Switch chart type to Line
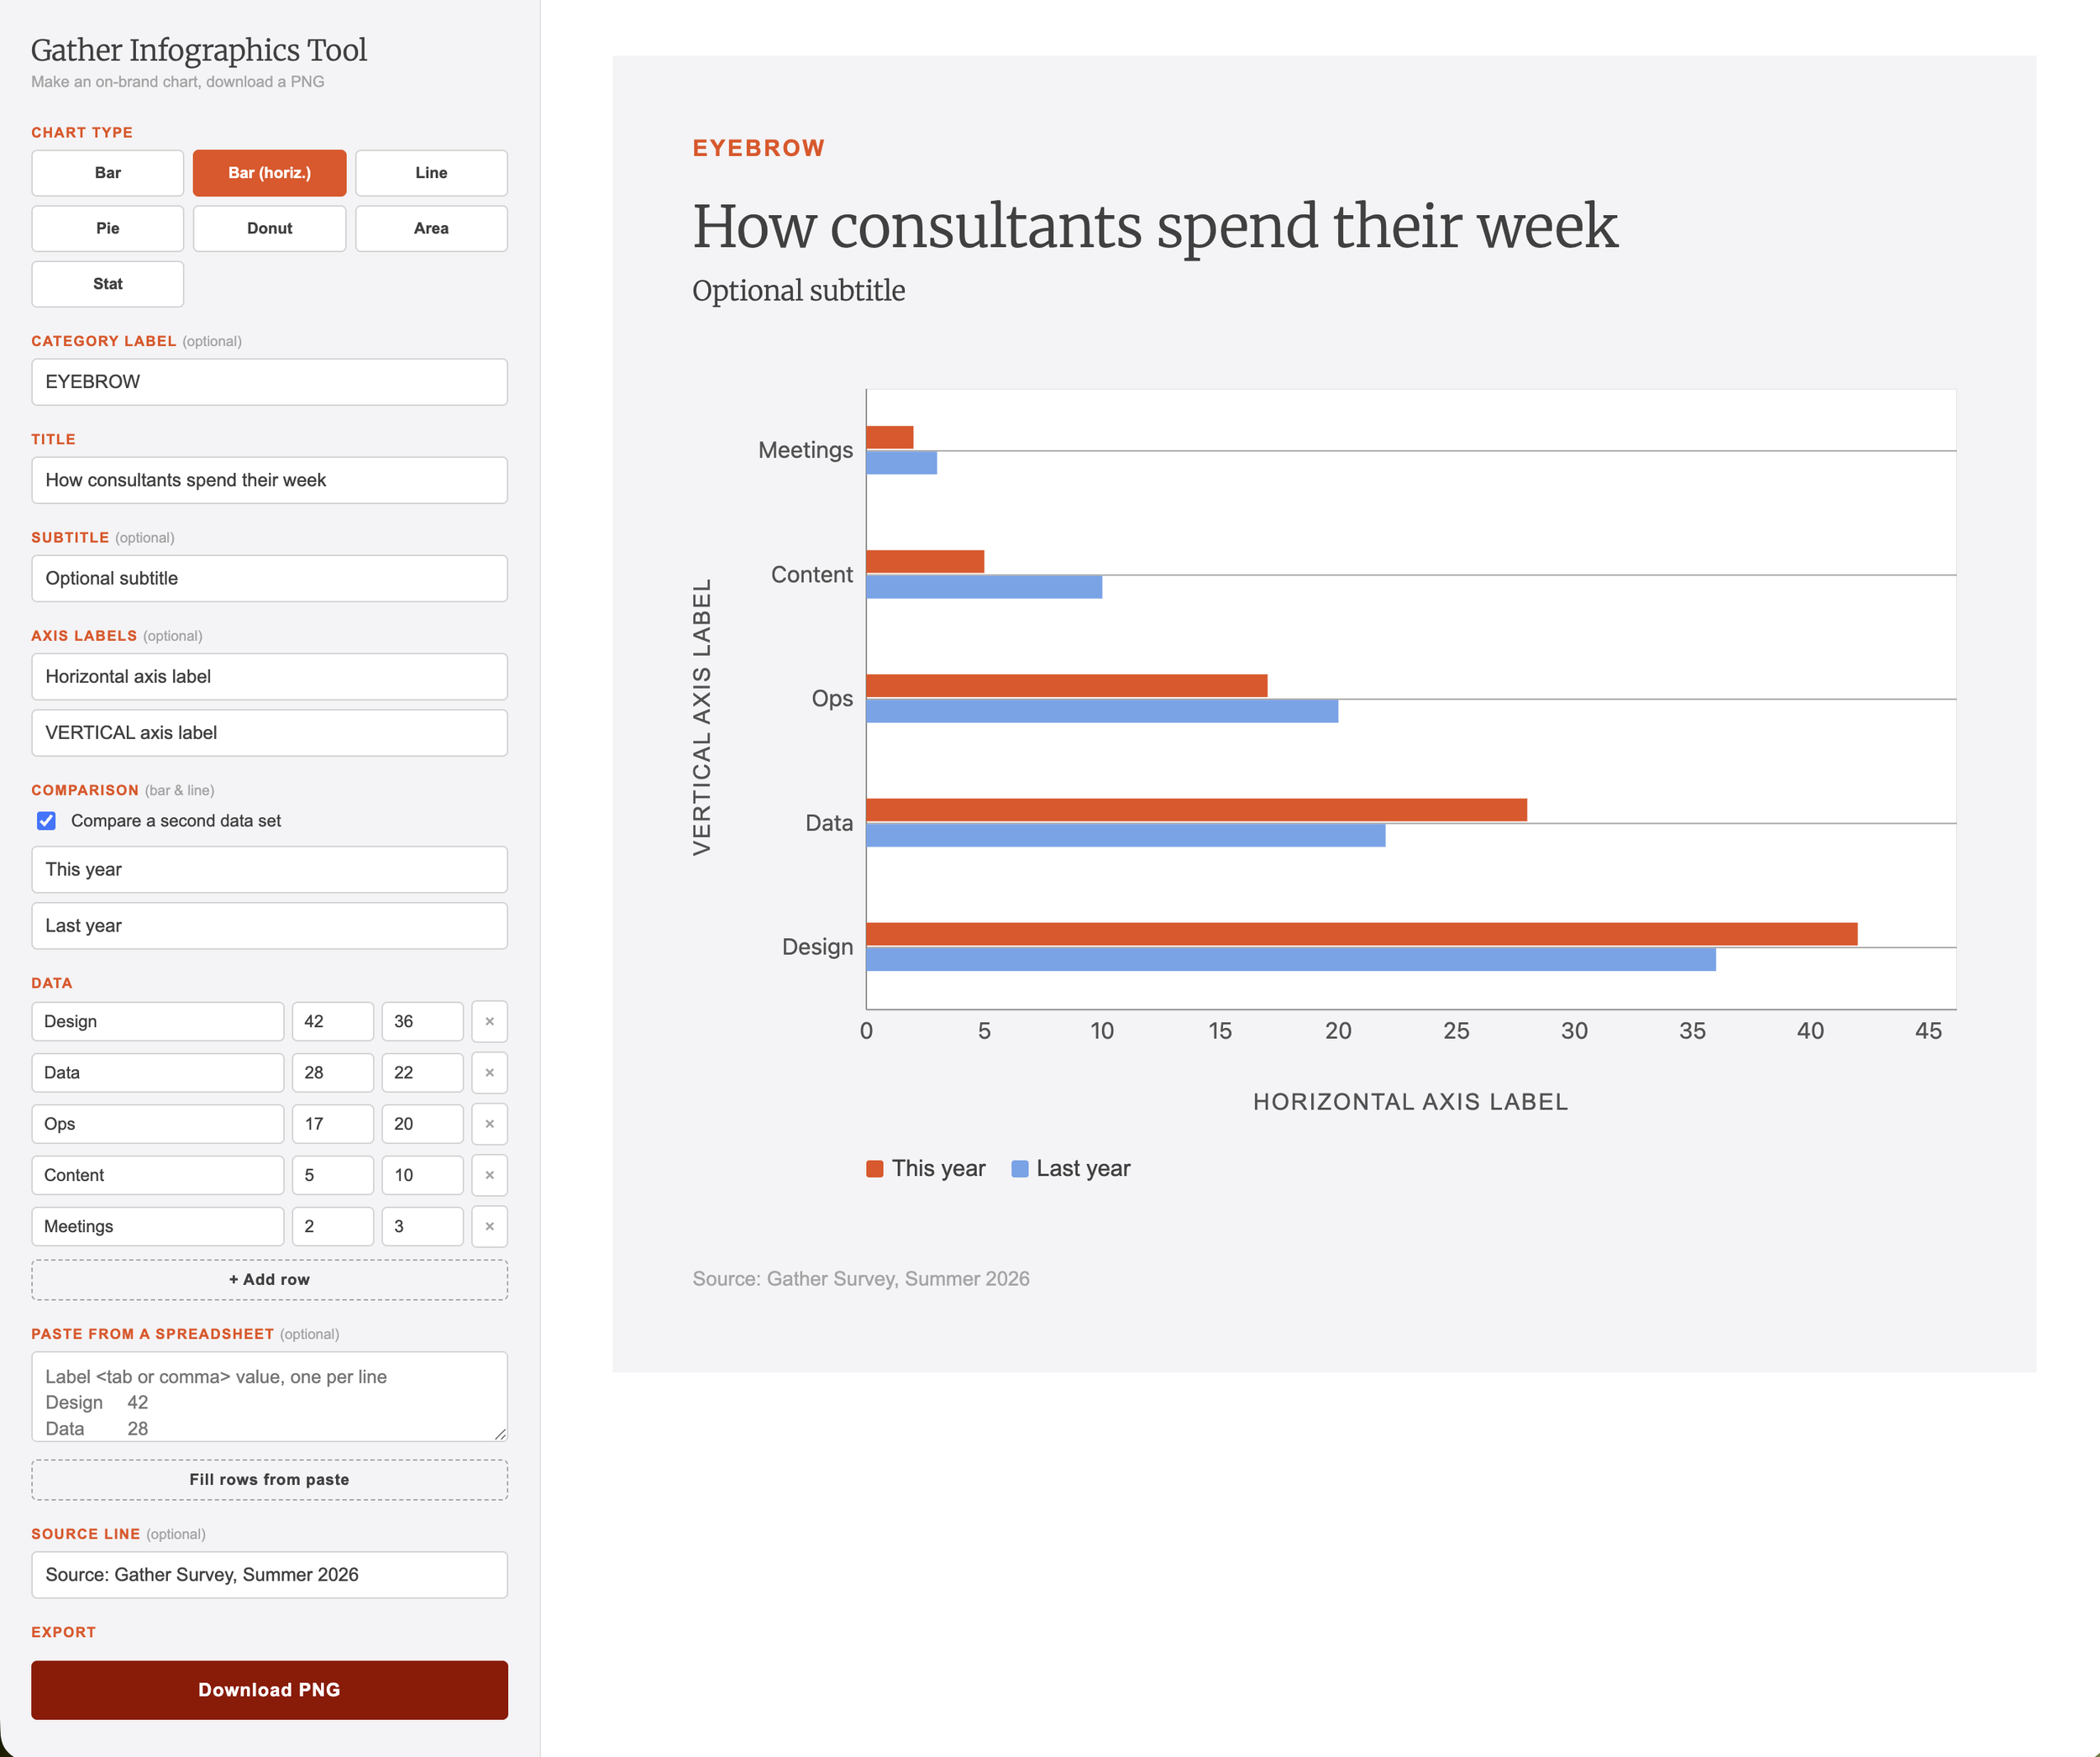The height and width of the screenshot is (1757, 2100). tap(431, 173)
